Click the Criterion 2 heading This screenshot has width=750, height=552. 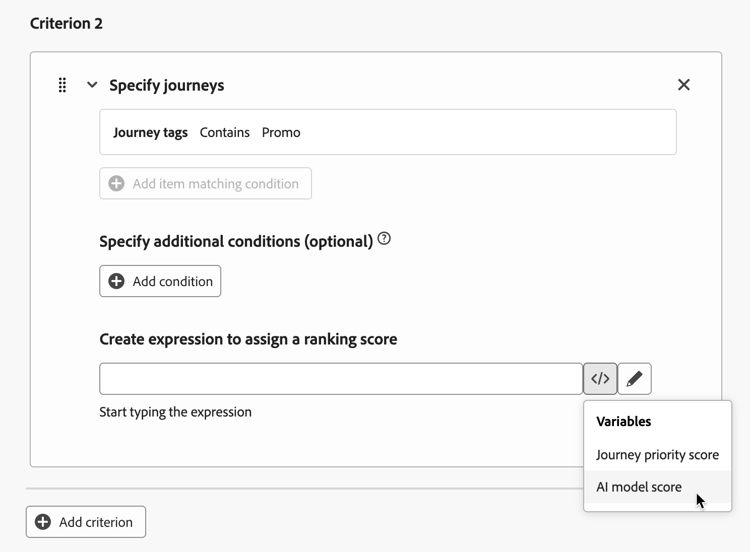click(66, 23)
